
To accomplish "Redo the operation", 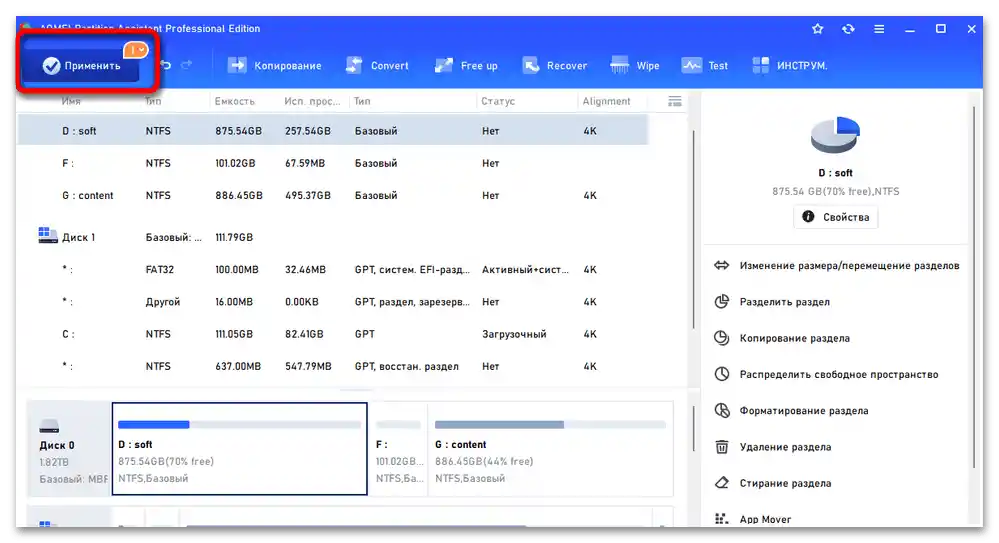I will point(187,65).
